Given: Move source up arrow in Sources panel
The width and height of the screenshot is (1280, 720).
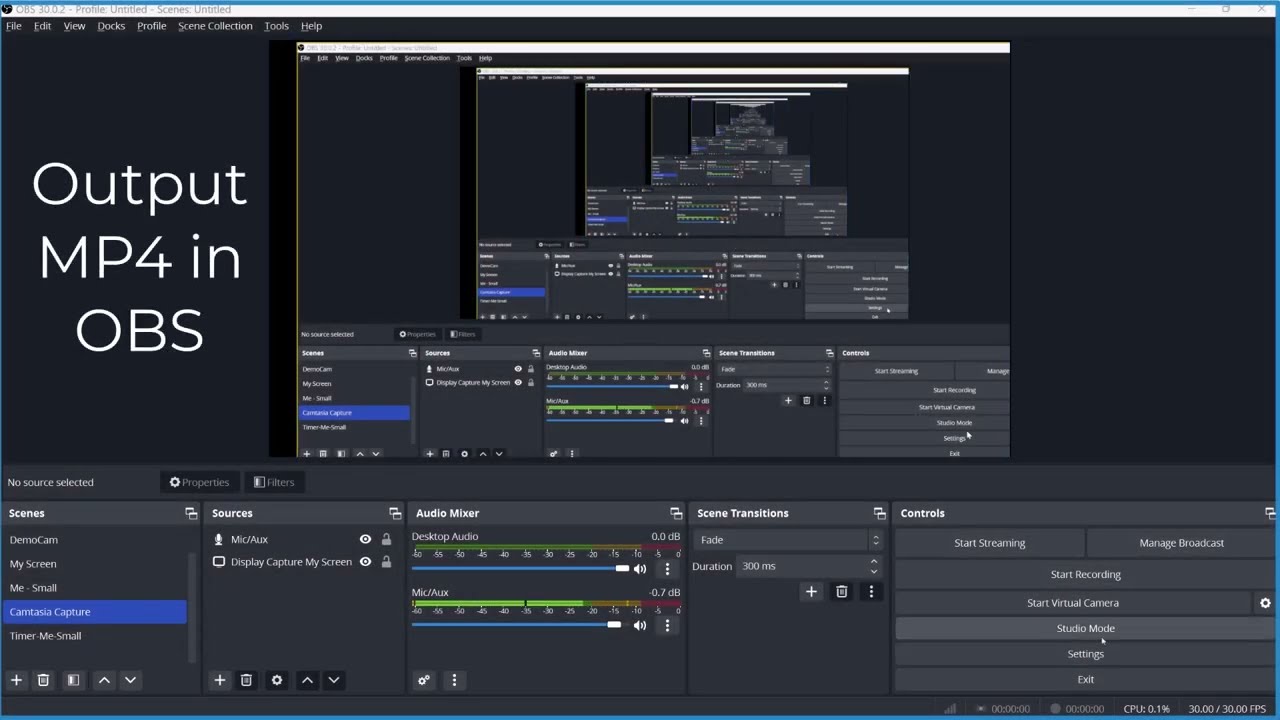Looking at the screenshot, I should (x=307, y=680).
